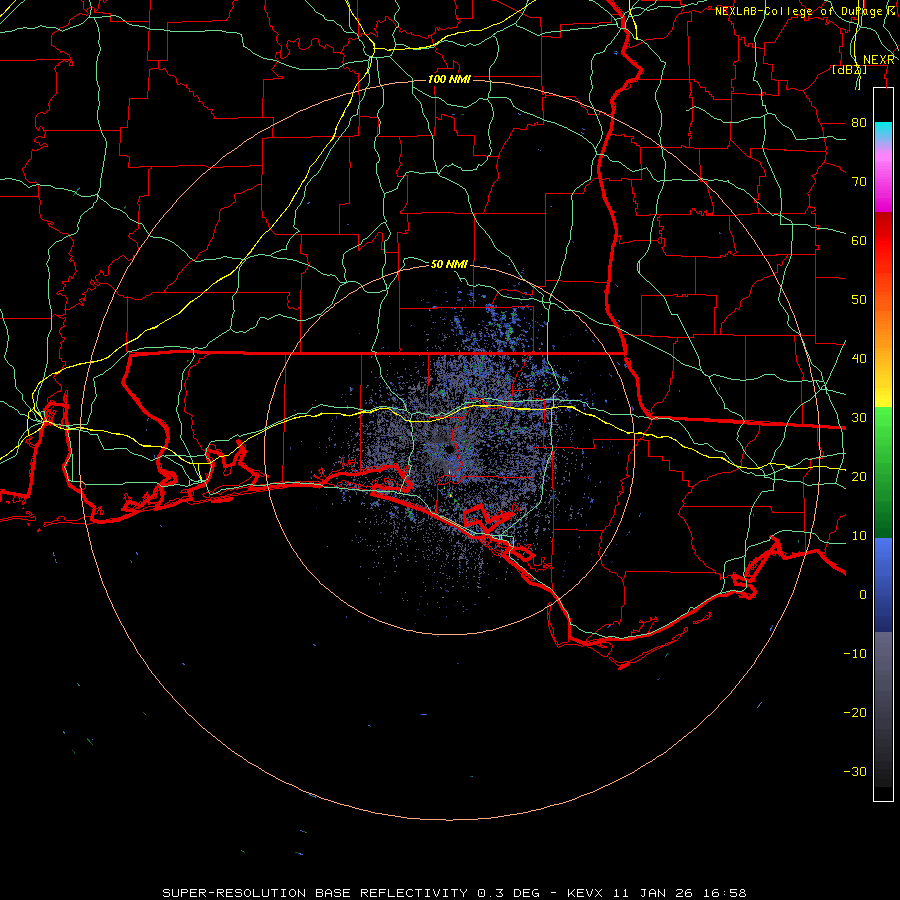Click the NEXR label near the top right

[879, 60]
